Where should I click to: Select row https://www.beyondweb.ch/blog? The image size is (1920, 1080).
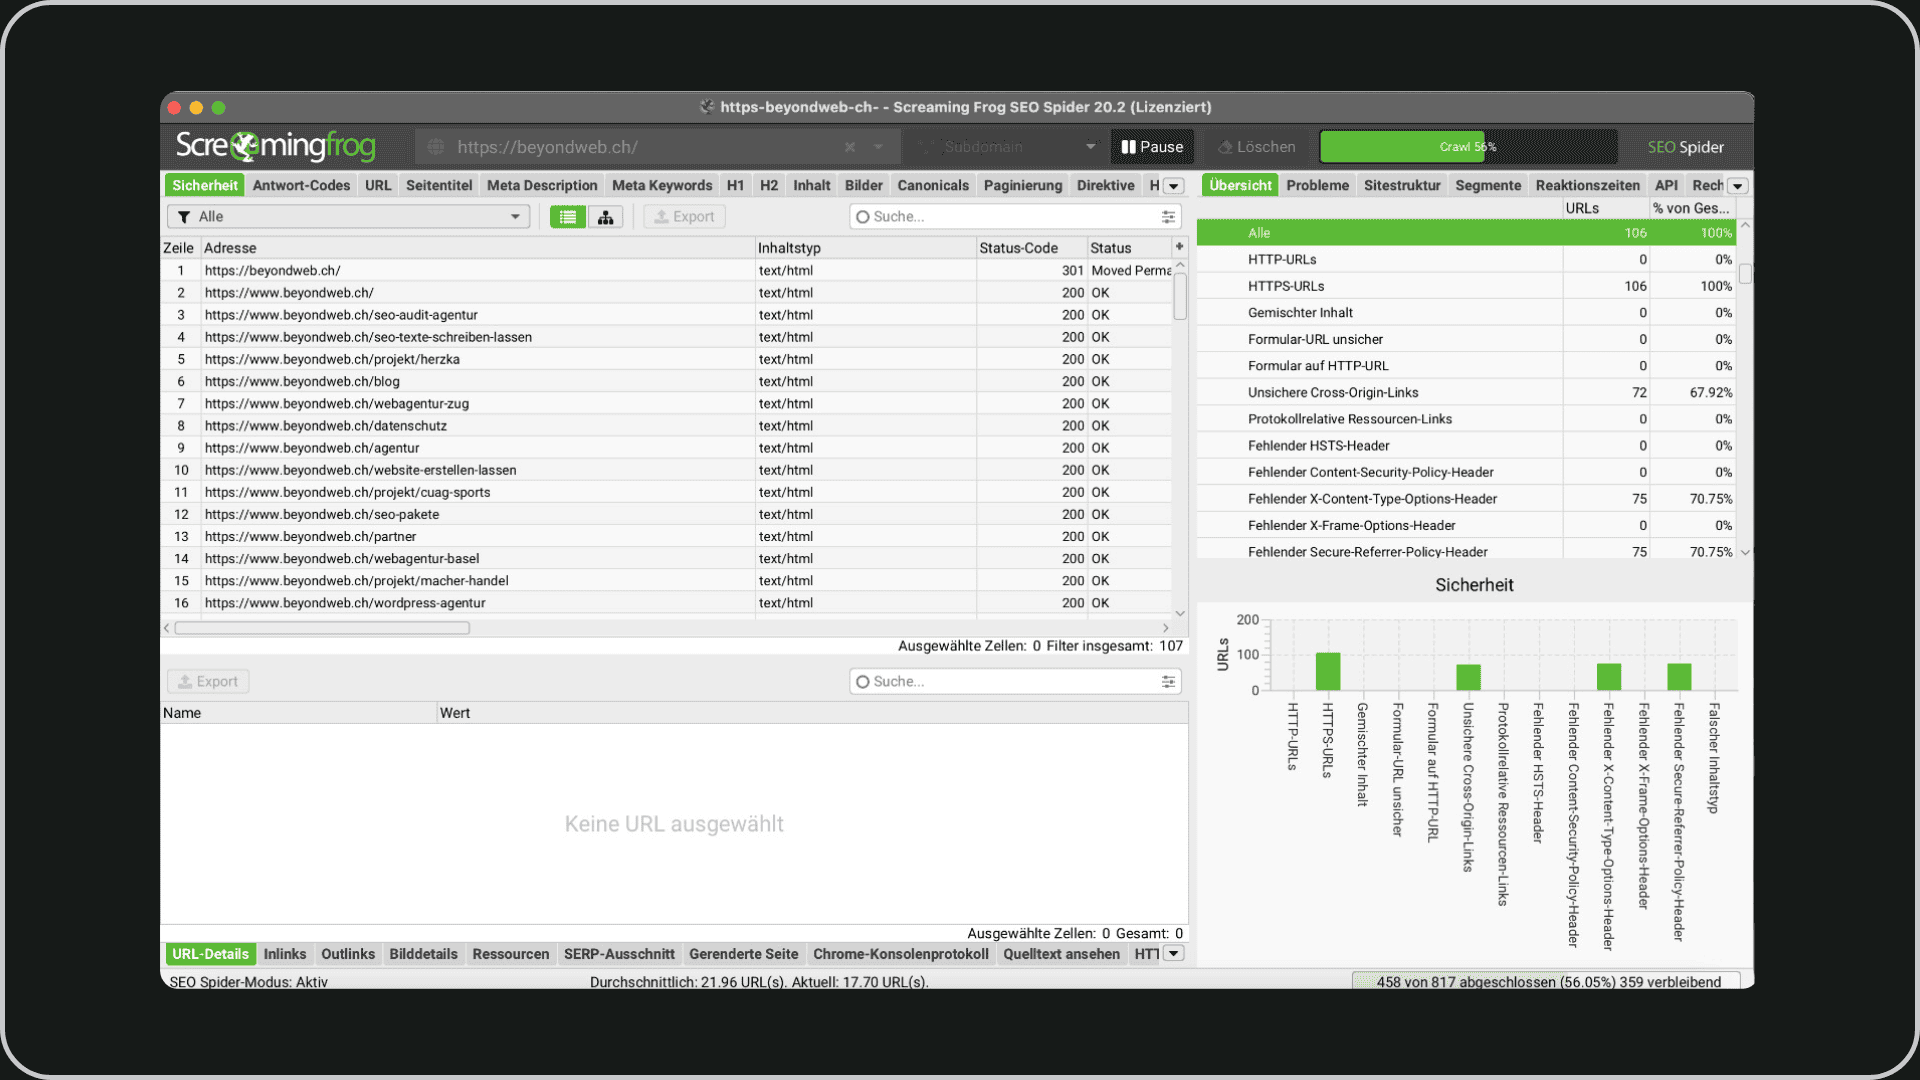666,382
